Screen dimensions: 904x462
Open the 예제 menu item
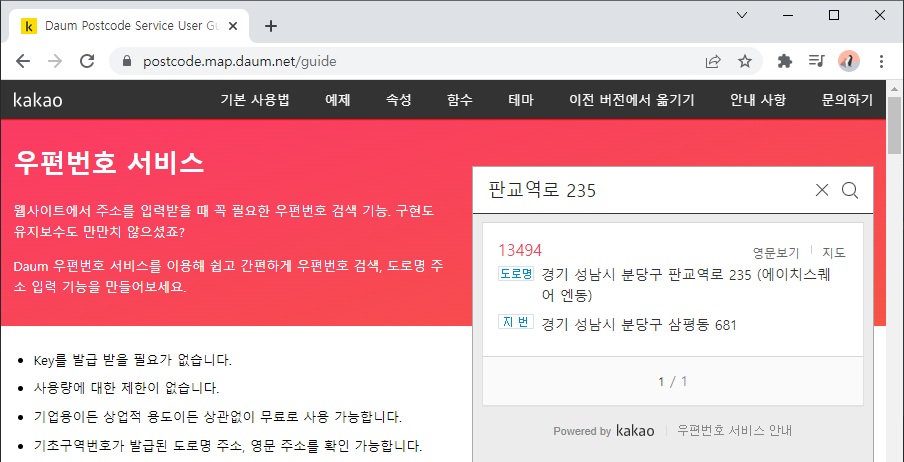[x=338, y=100]
